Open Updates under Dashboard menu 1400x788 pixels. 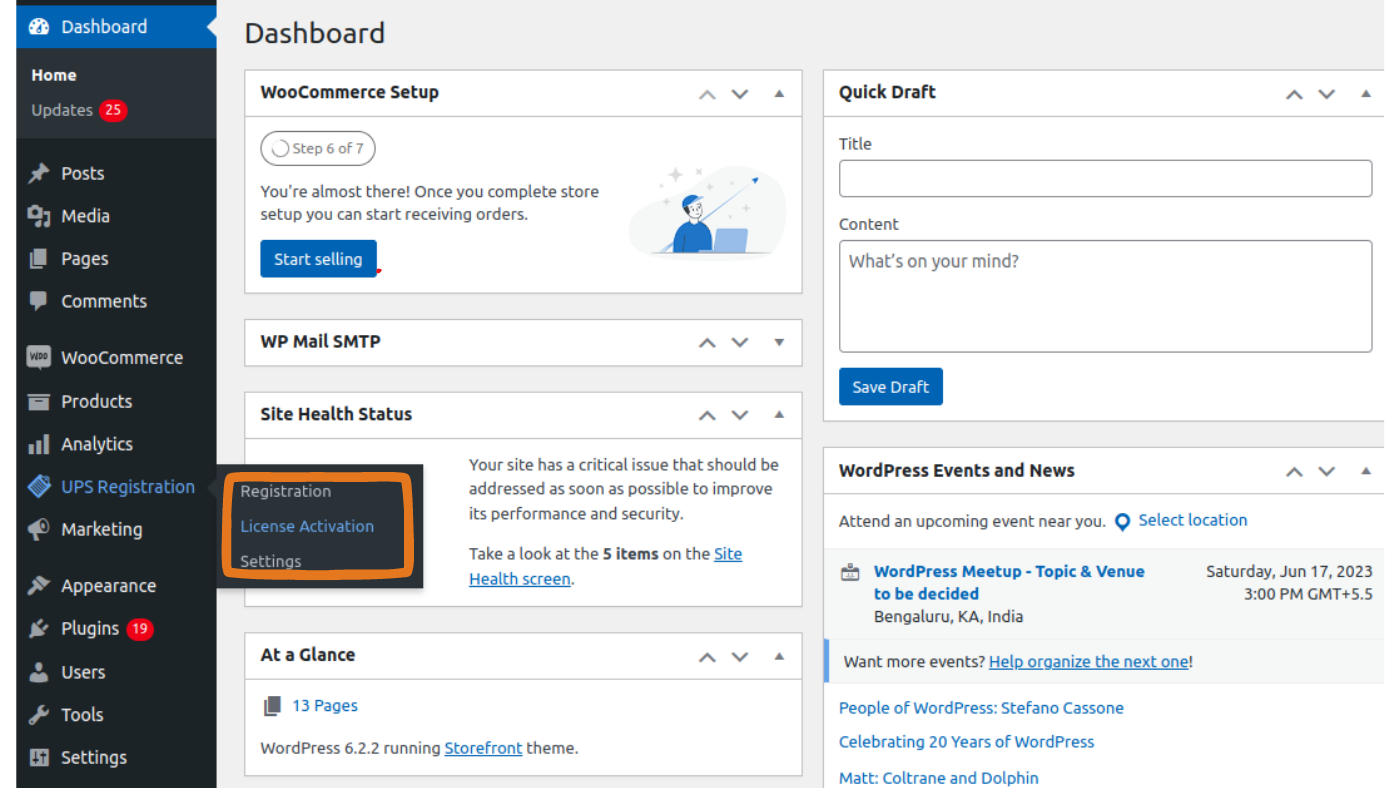click(x=62, y=110)
